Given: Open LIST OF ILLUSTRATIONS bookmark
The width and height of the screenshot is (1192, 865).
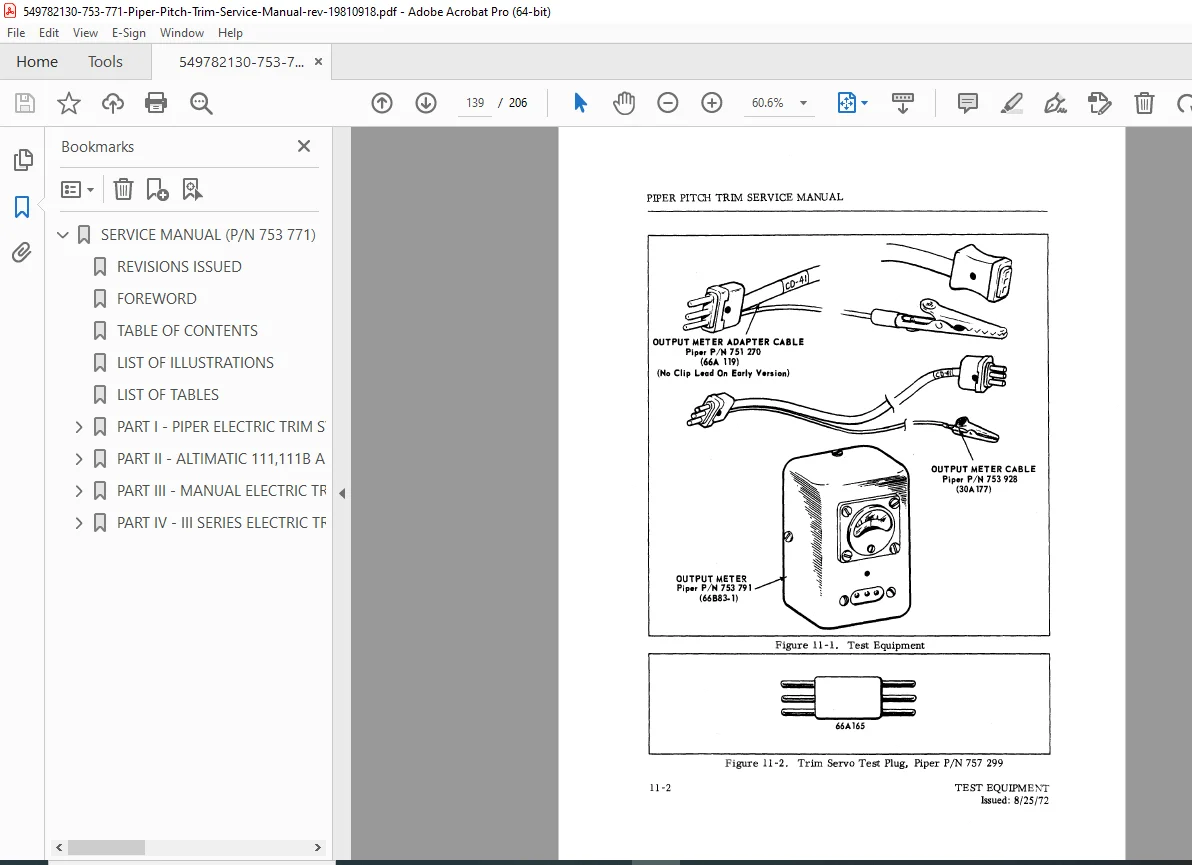Looking at the screenshot, I should tap(195, 363).
